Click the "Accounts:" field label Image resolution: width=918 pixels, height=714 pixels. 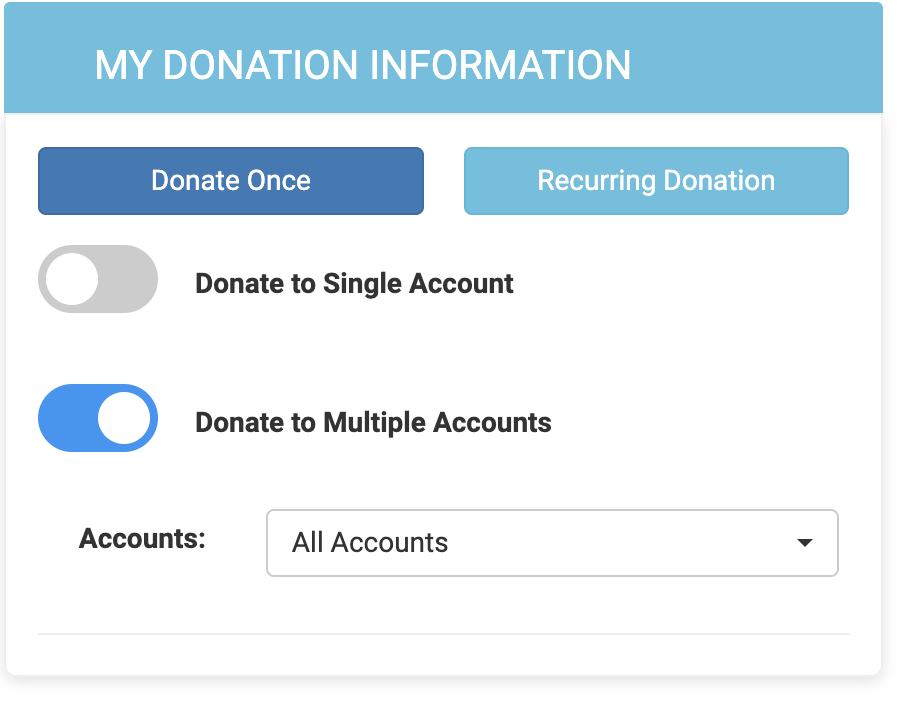coord(142,538)
